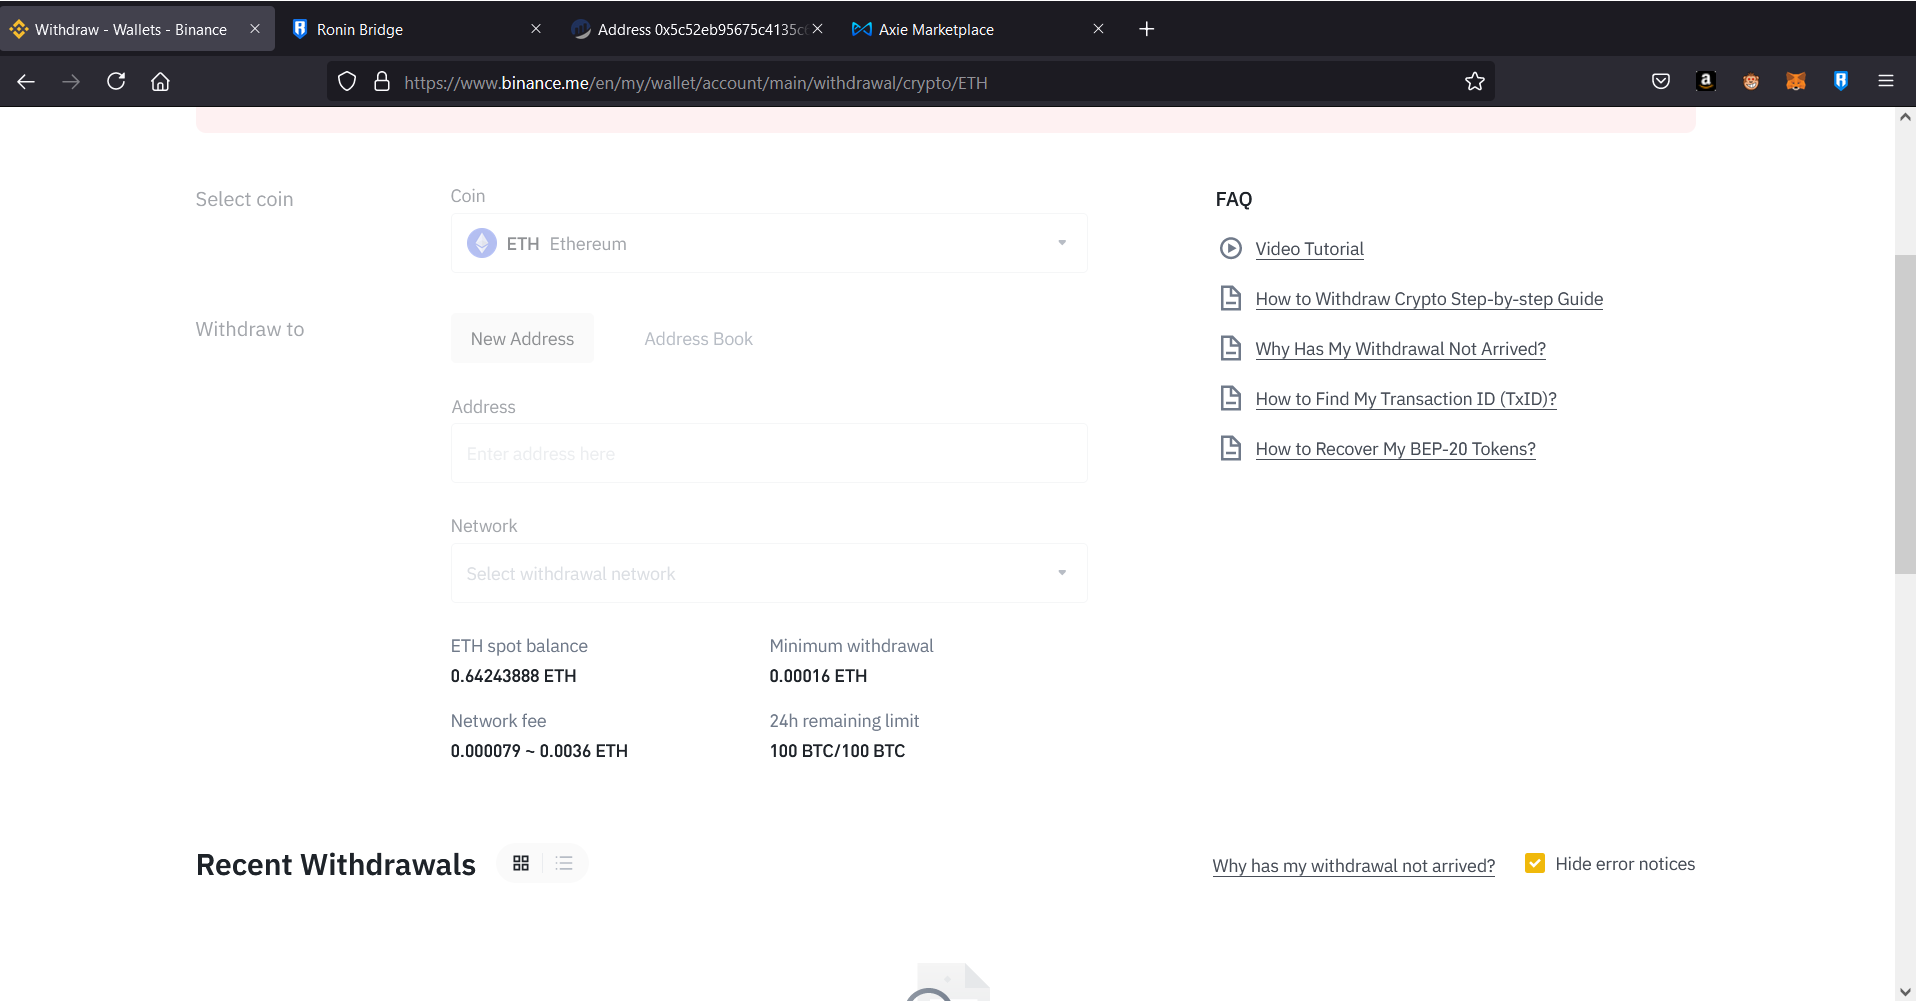Image resolution: width=1916 pixels, height=1001 pixels.
Task: Reload the current page
Action: pos(116,82)
